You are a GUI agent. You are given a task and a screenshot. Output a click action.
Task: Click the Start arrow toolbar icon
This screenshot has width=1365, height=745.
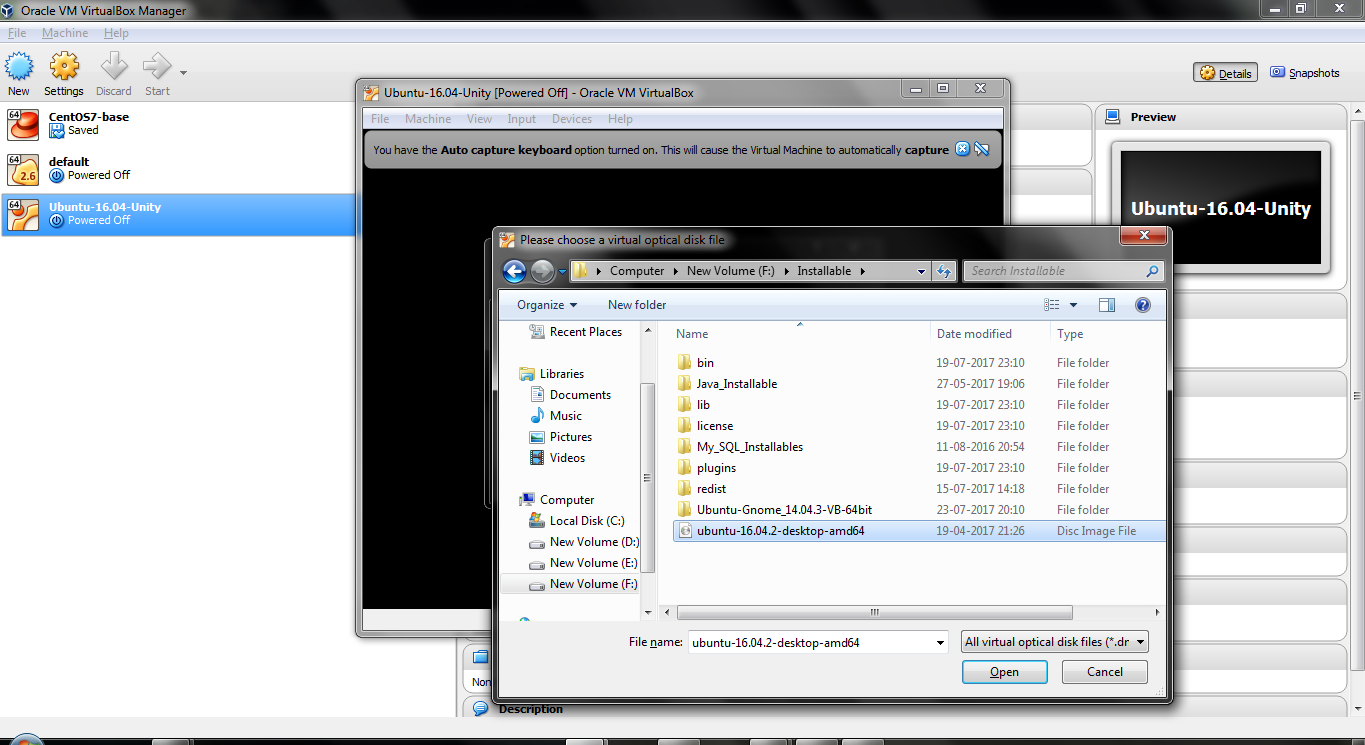point(157,67)
